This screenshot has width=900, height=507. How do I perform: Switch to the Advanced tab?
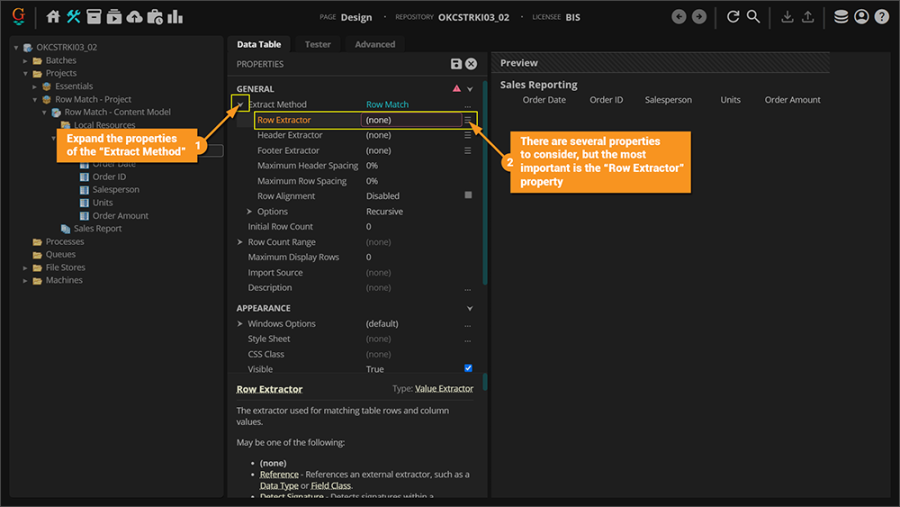(375, 44)
